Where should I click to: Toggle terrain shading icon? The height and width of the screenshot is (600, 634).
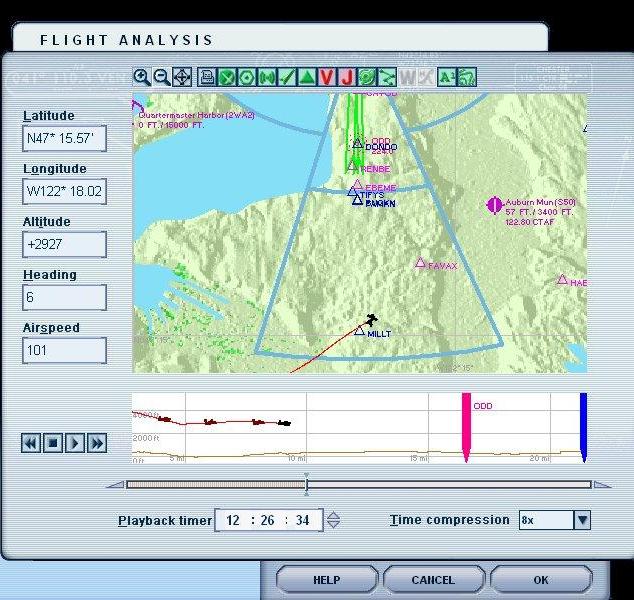[x=467, y=77]
